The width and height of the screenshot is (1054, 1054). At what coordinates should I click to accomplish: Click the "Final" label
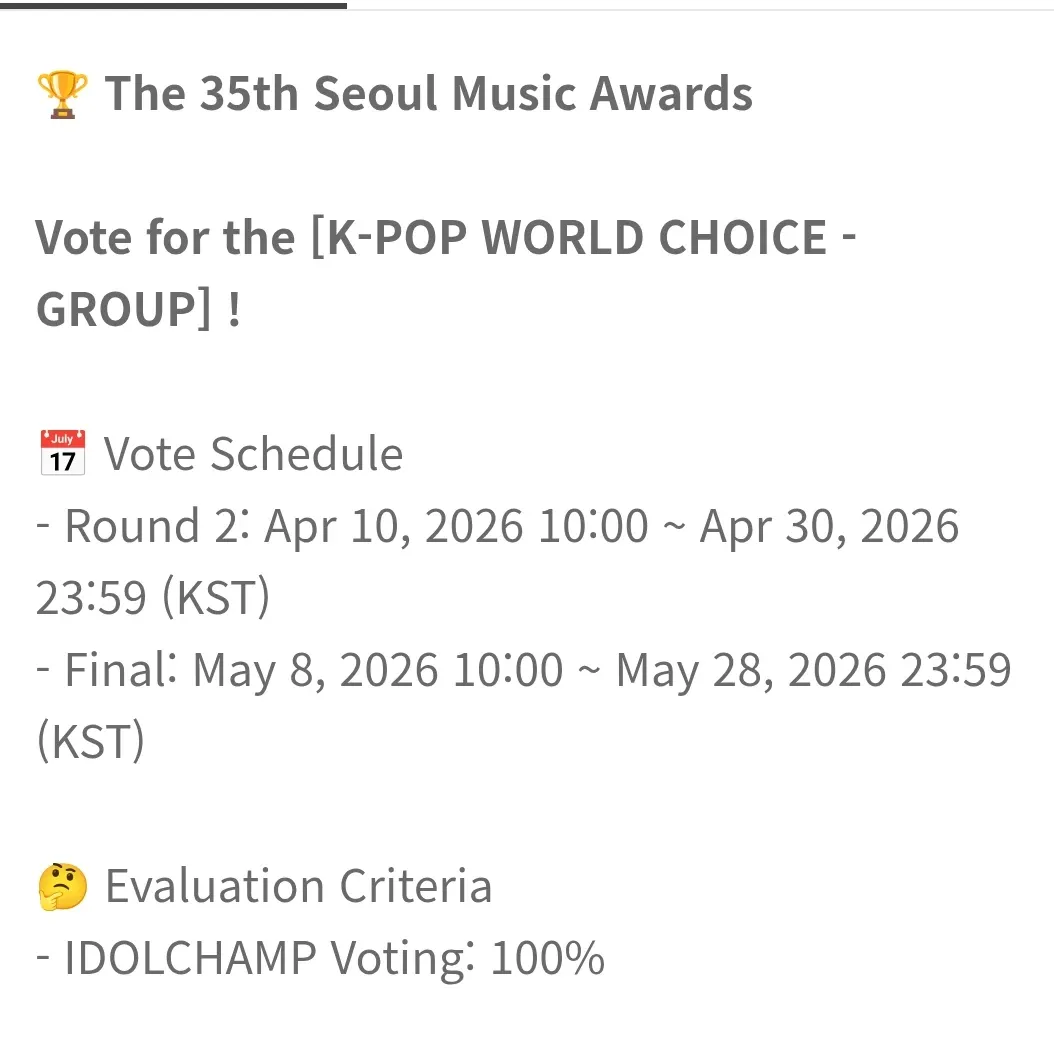113,670
